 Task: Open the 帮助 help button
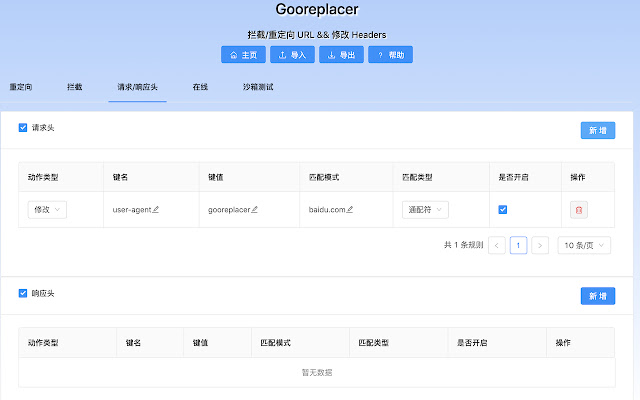(390, 55)
